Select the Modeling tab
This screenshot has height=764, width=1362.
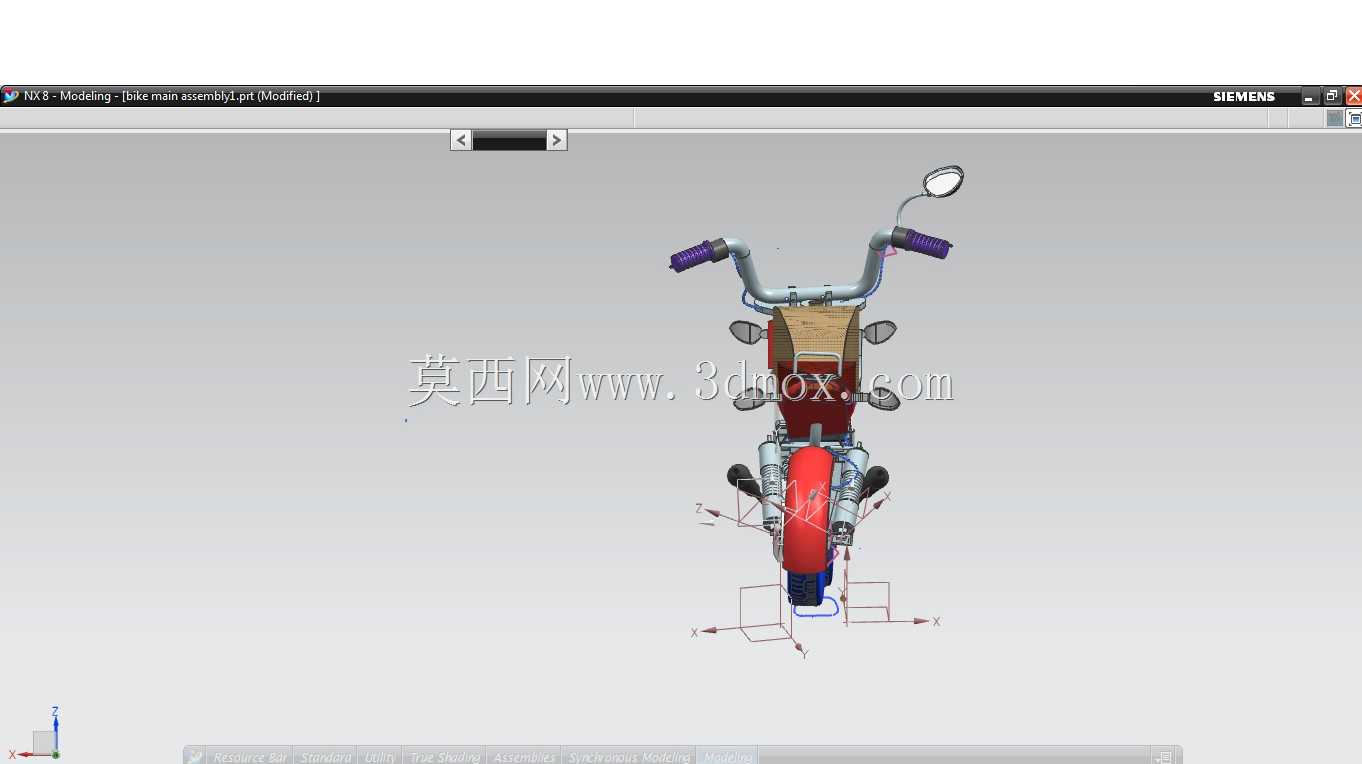(728, 757)
